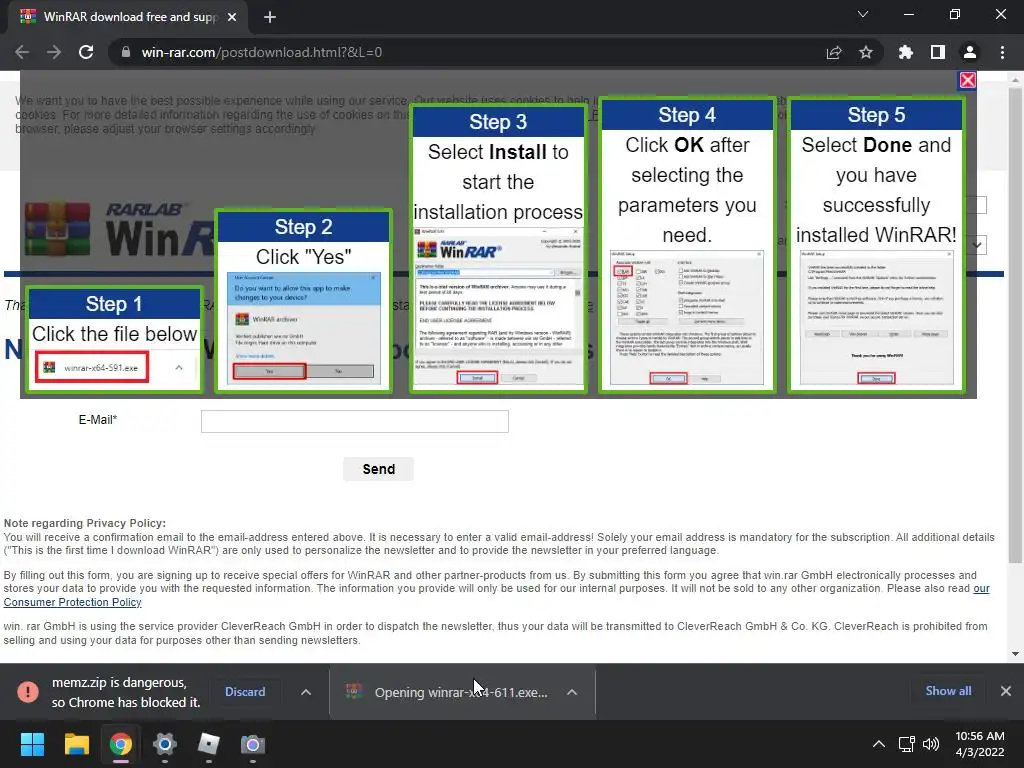
Task: Open the Chrome profile avatar icon
Action: tap(970, 52)
